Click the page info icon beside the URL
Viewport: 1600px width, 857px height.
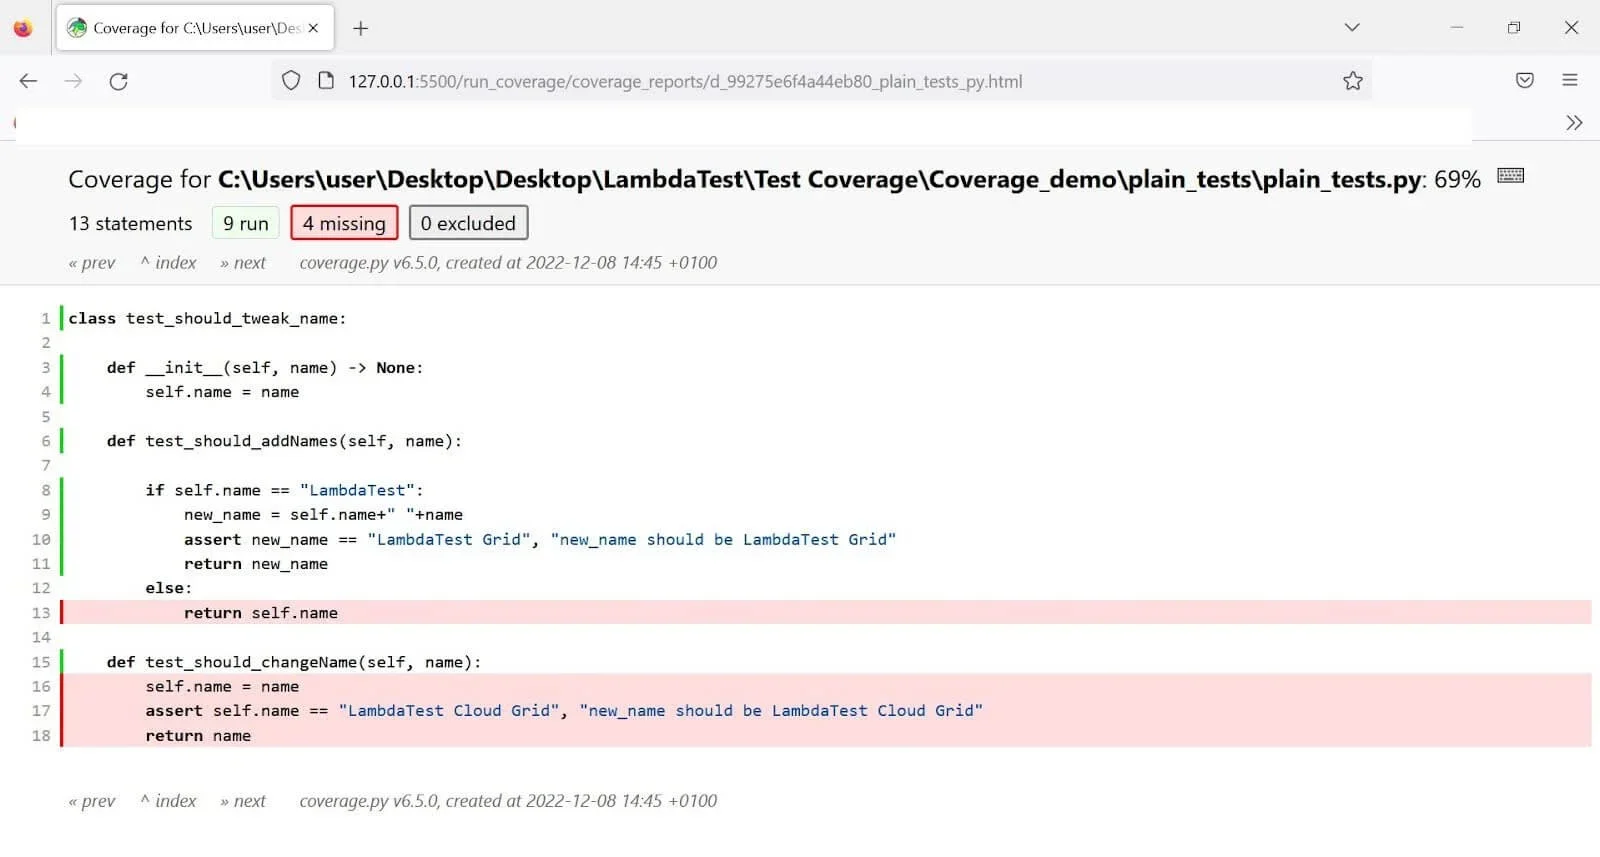click(x=326, y=81)
